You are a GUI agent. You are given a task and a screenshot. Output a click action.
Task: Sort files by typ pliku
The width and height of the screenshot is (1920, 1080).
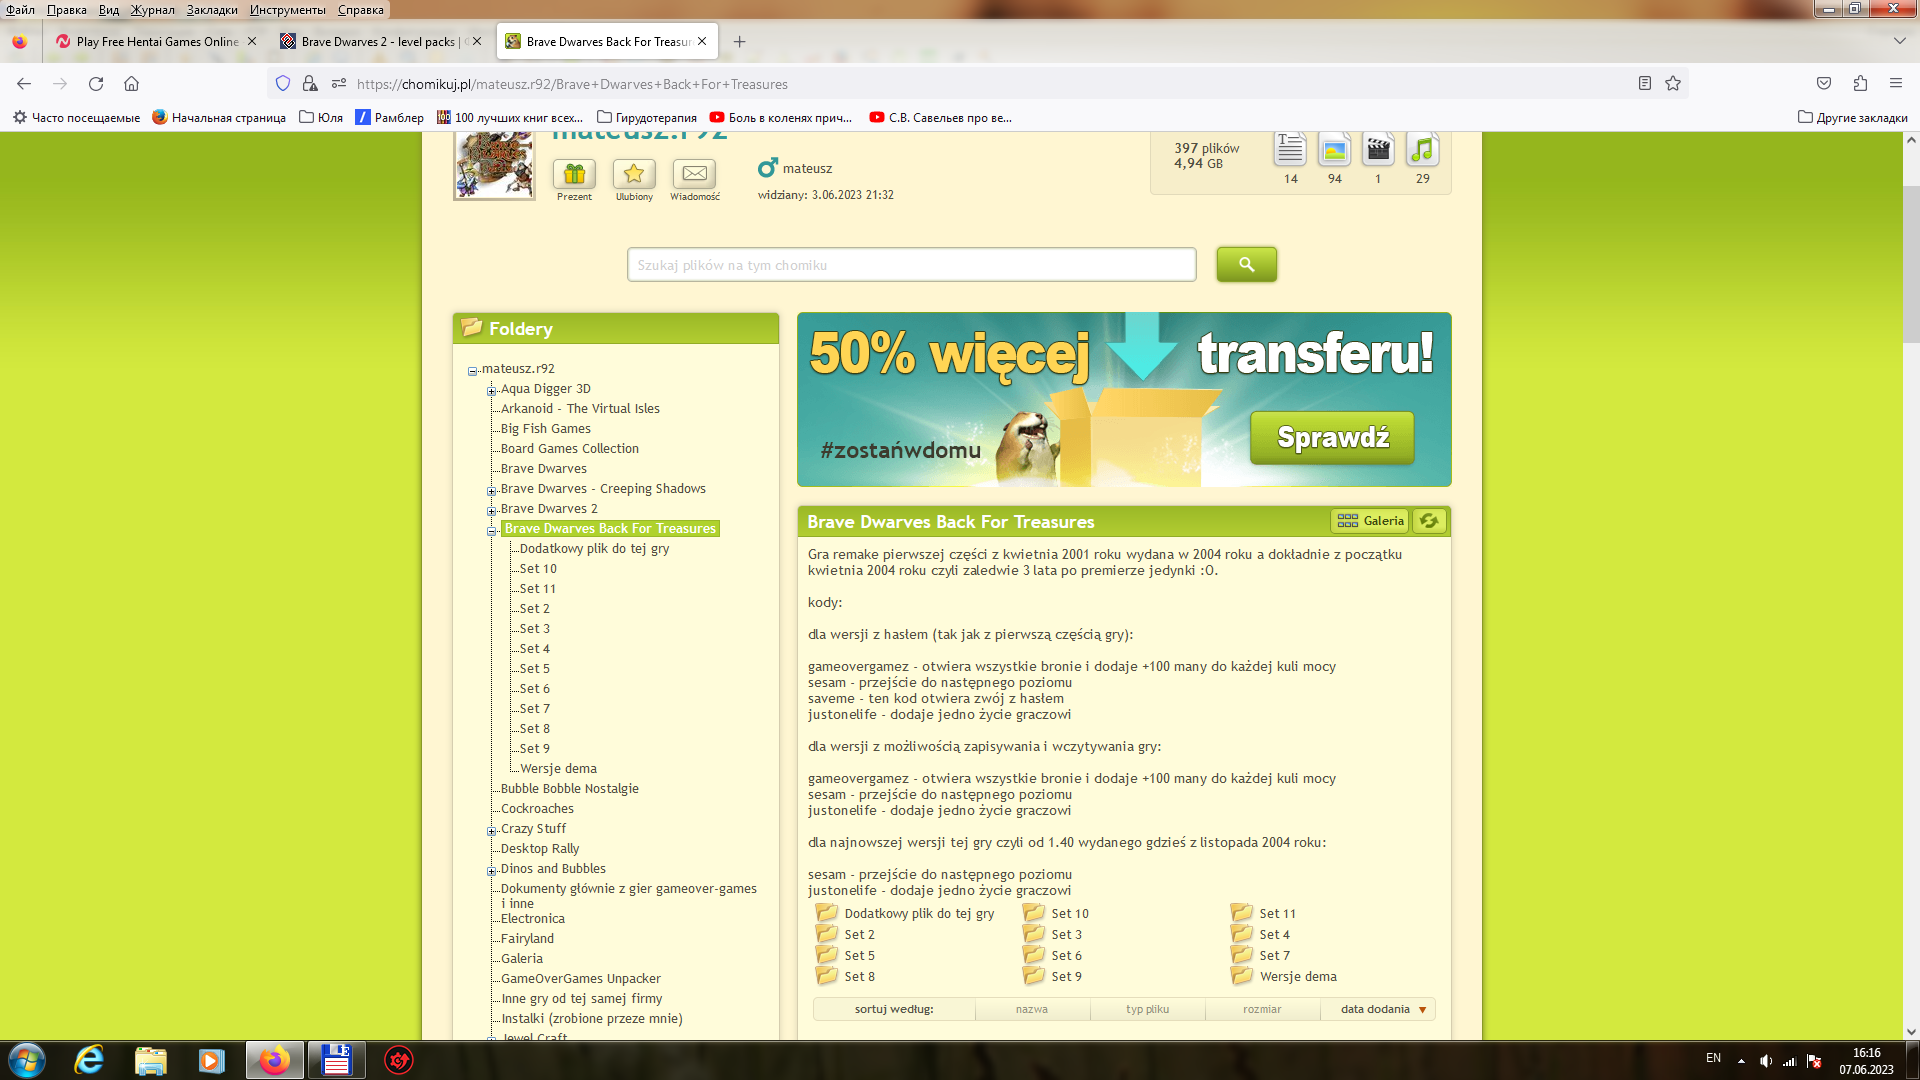click(1147, 1009)
